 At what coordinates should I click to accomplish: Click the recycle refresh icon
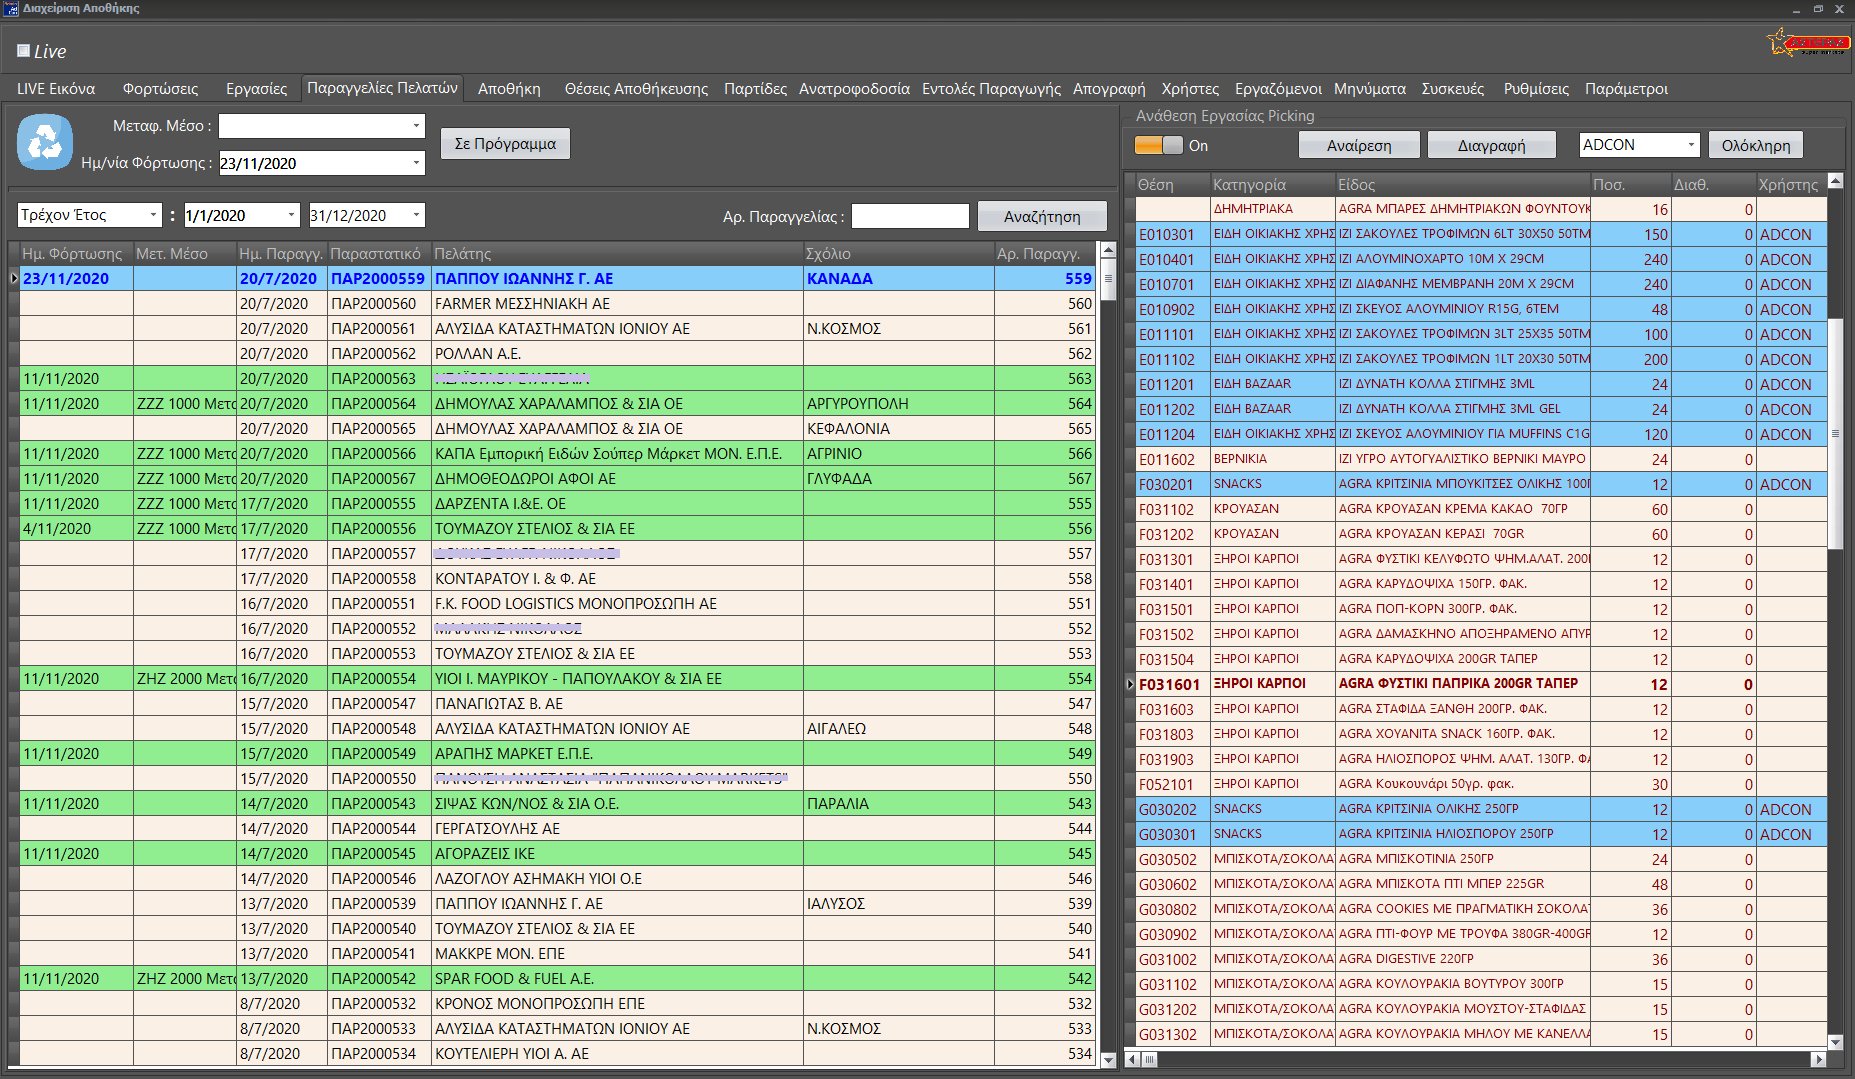(x=45, y=143)
